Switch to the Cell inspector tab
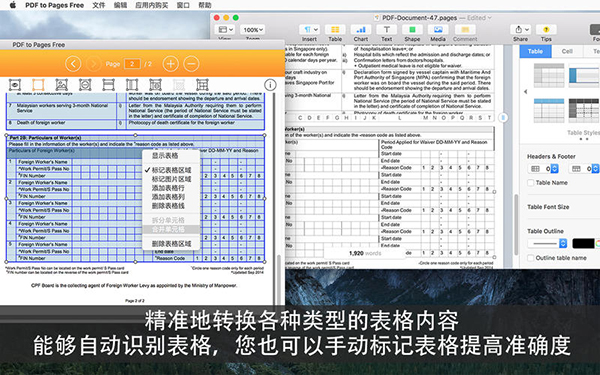The width and height of the screenshot is (600, 375). (x=567, y=51)
